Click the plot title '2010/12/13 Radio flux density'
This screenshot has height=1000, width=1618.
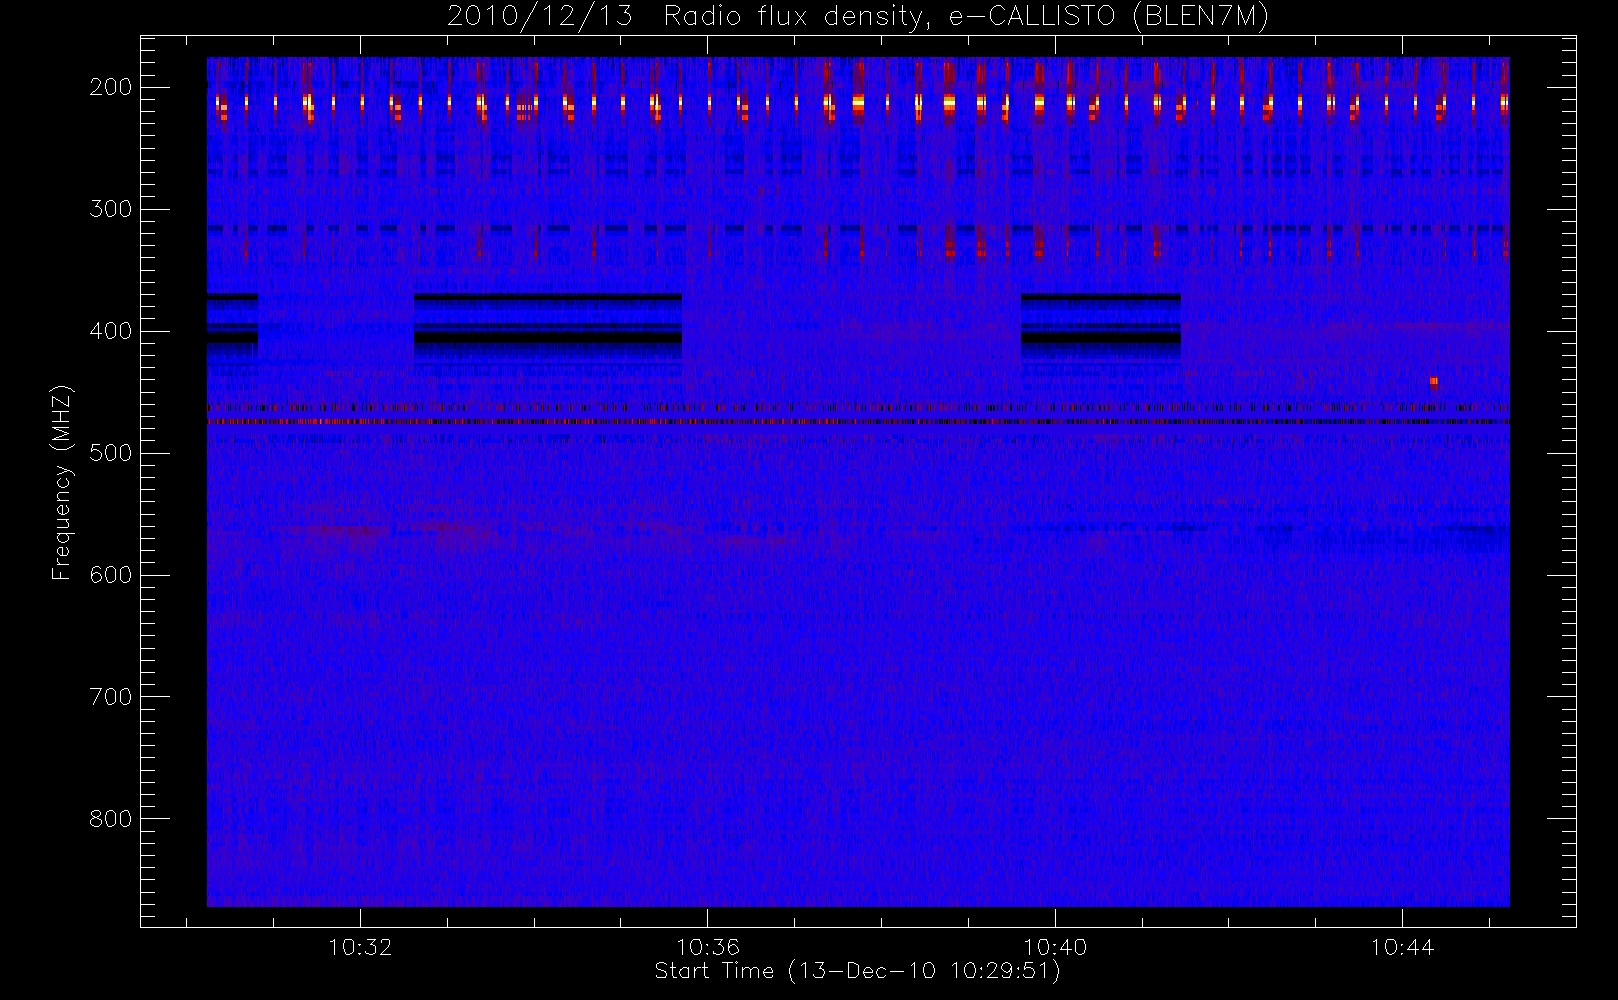click(857, 17)
